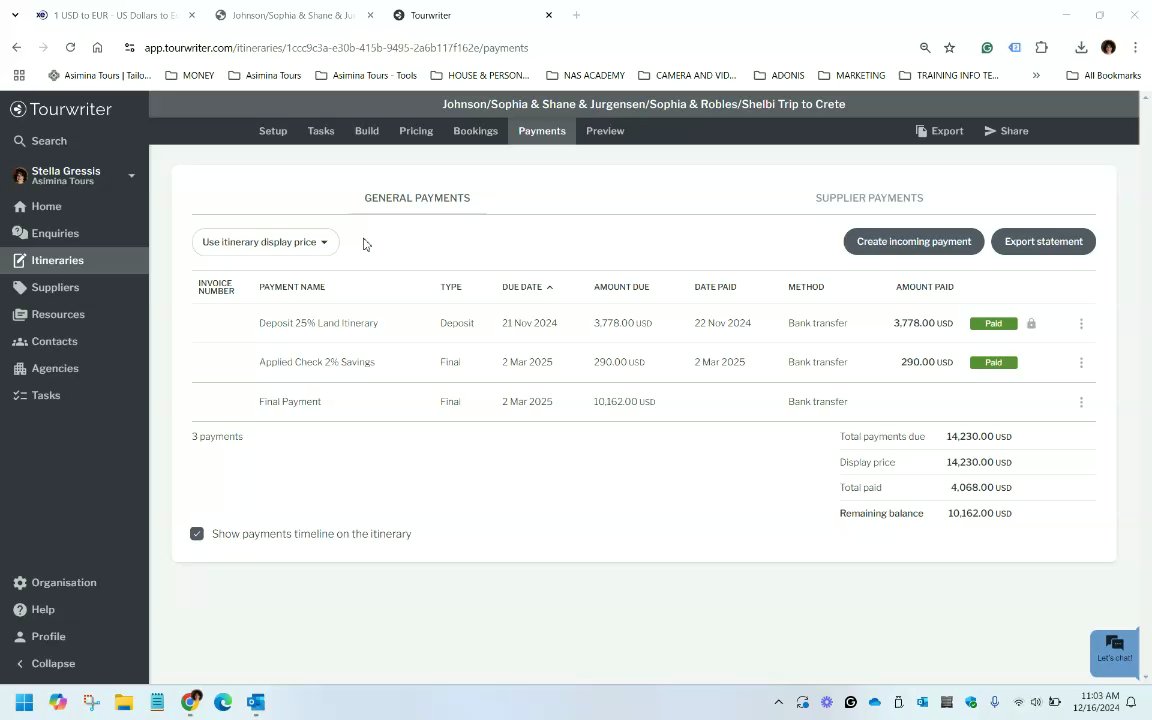1152x720 pixels.
Task: Switch to Supplier Payments tab
Action: 869,198
